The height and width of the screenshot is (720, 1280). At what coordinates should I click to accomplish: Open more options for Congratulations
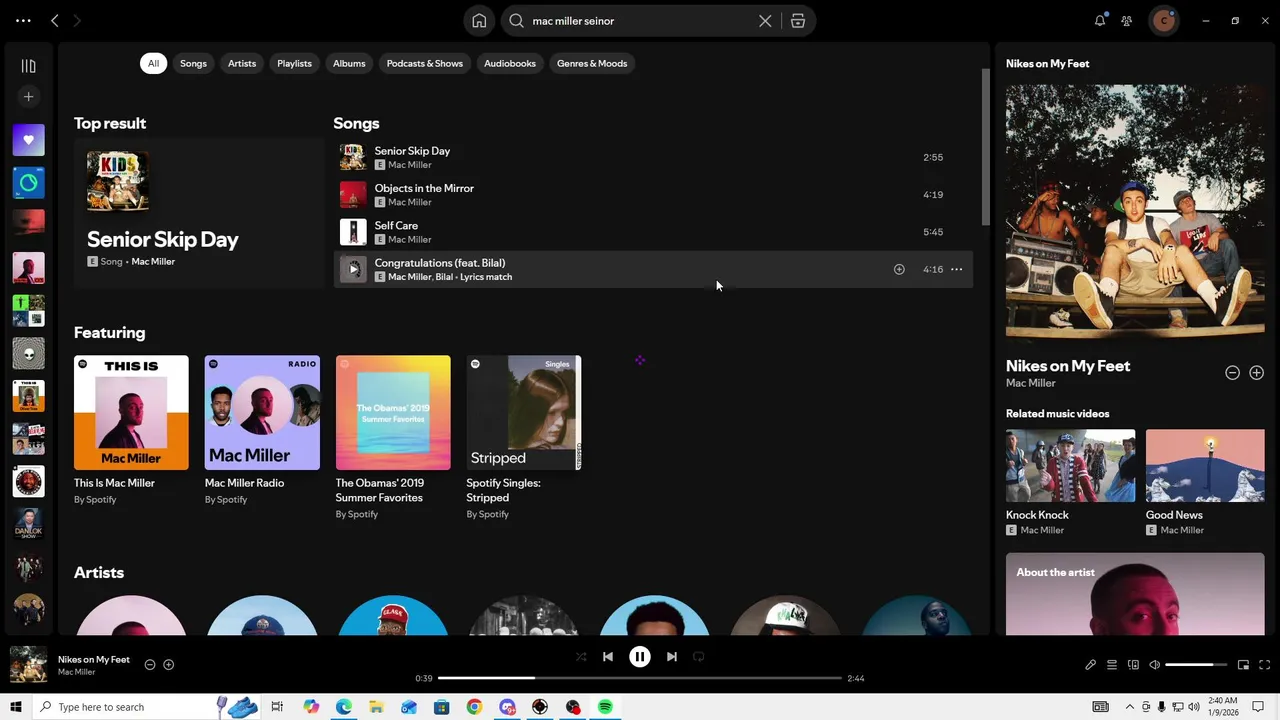[x=957, y=269]
